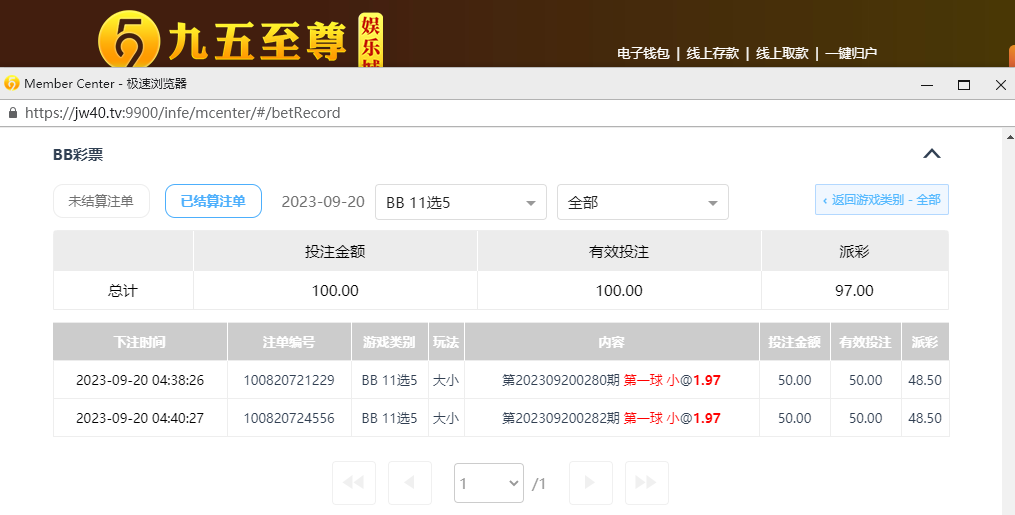Maximize the Member Center window
This screenshot has width=1015, height=515.
(964, 85)
